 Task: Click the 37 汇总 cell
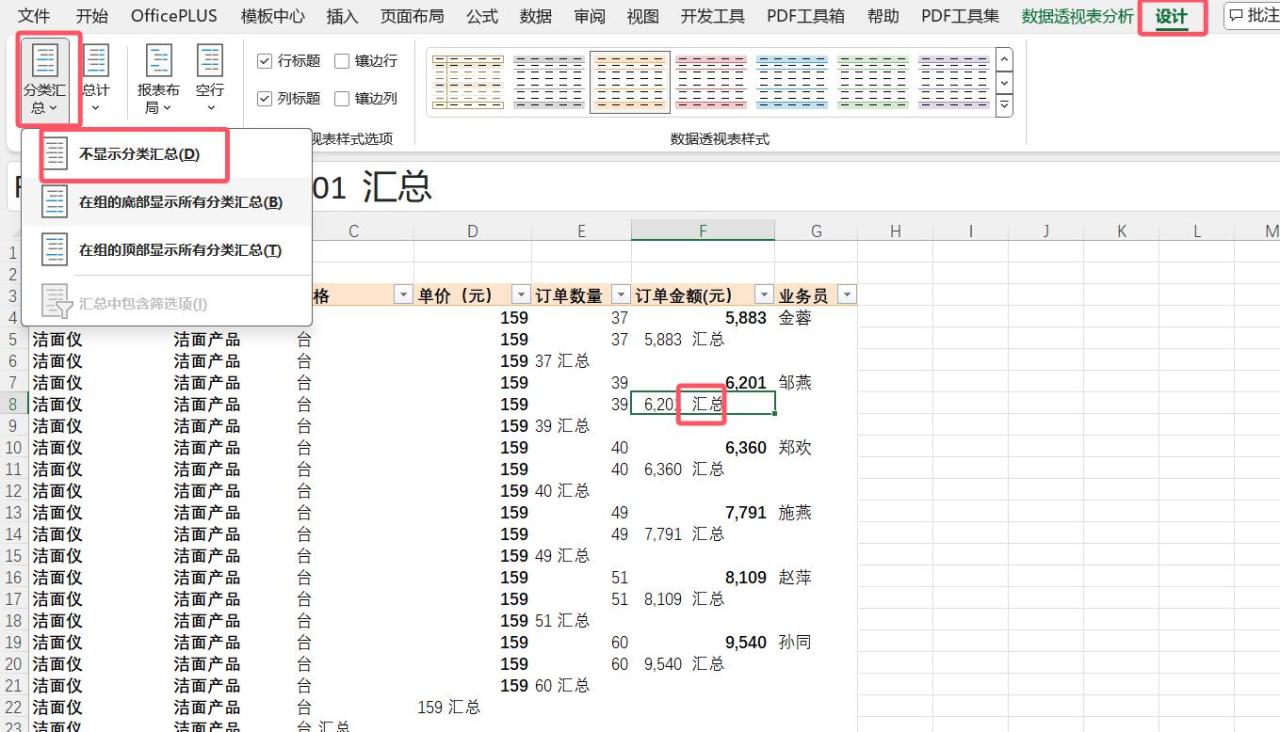581,361
